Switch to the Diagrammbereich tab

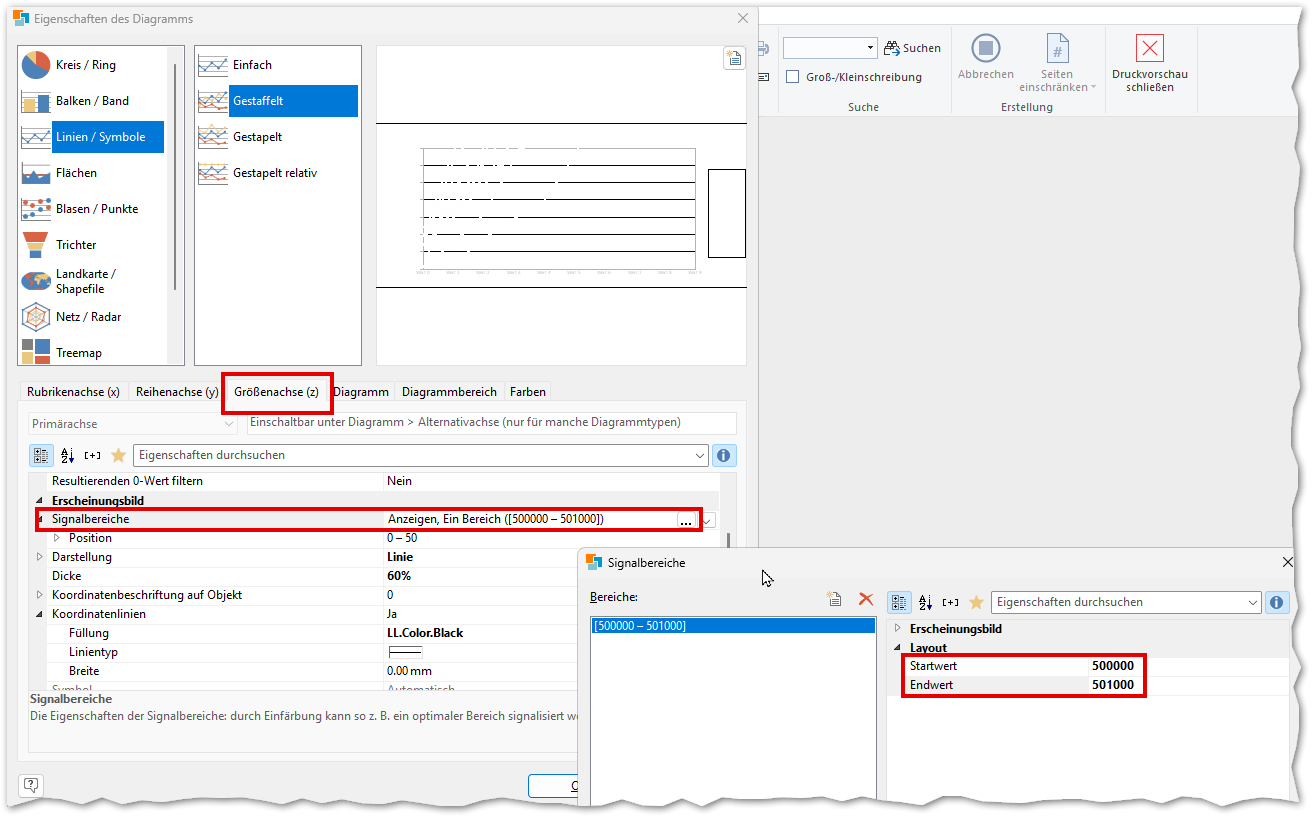point(449,392)
